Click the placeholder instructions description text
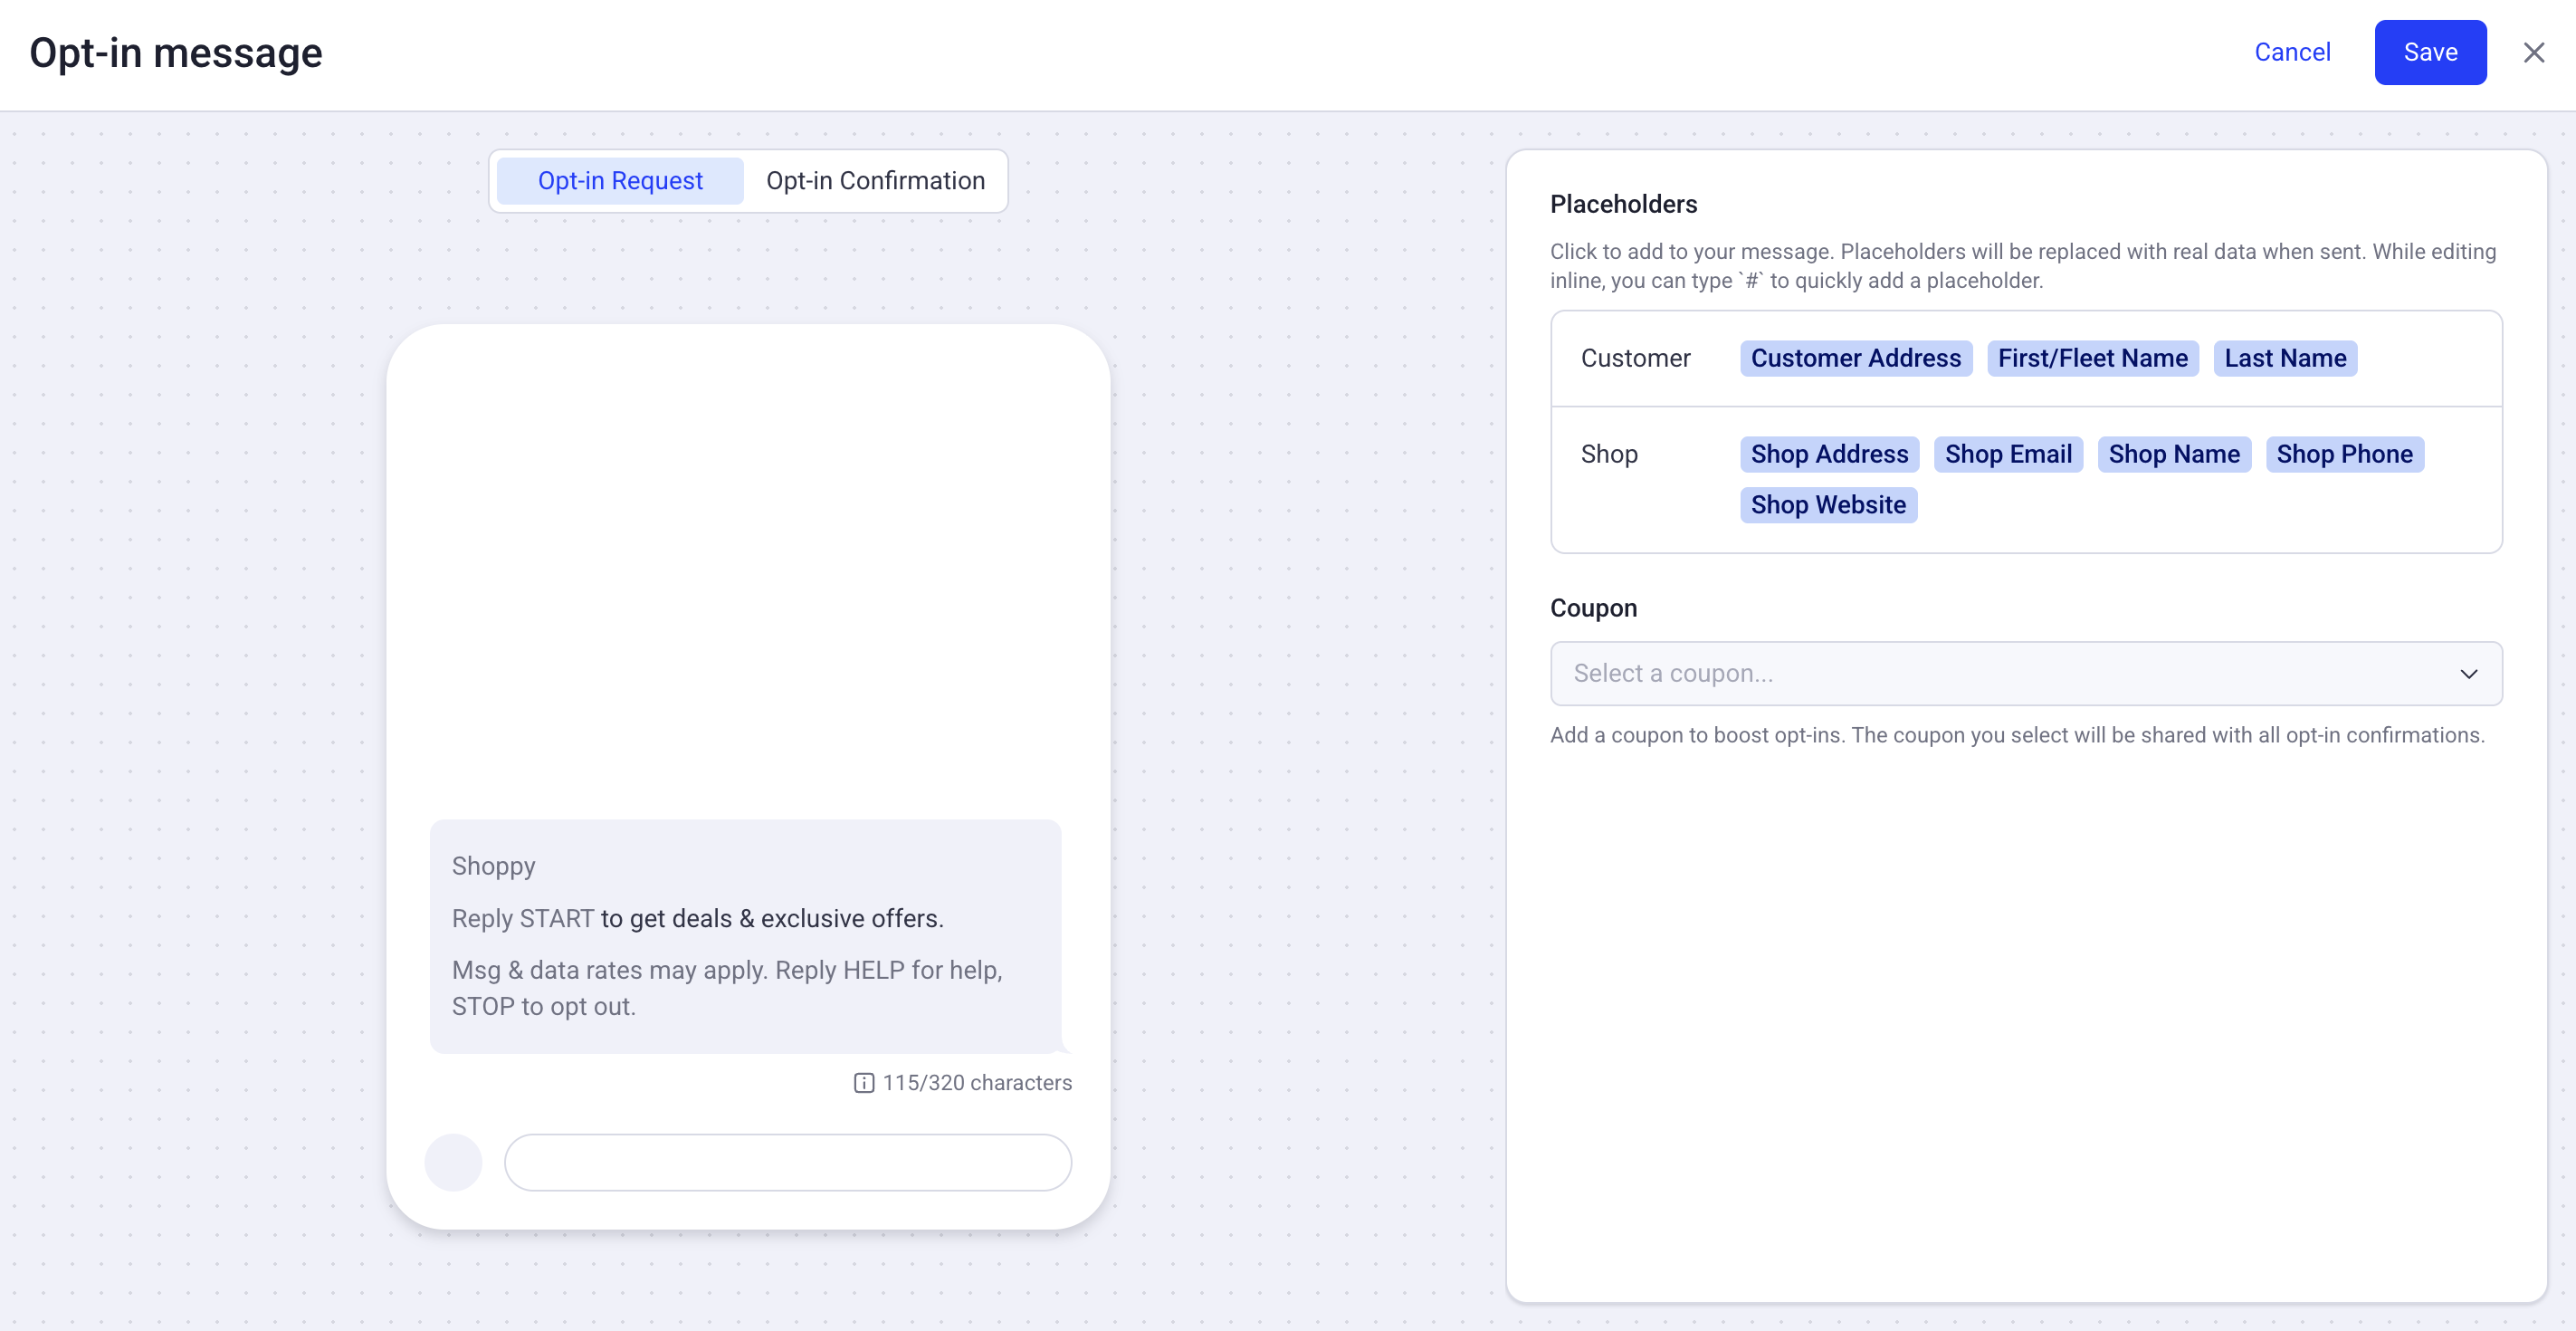Screen dimensions: 2576x1331 click(2023, 266)
